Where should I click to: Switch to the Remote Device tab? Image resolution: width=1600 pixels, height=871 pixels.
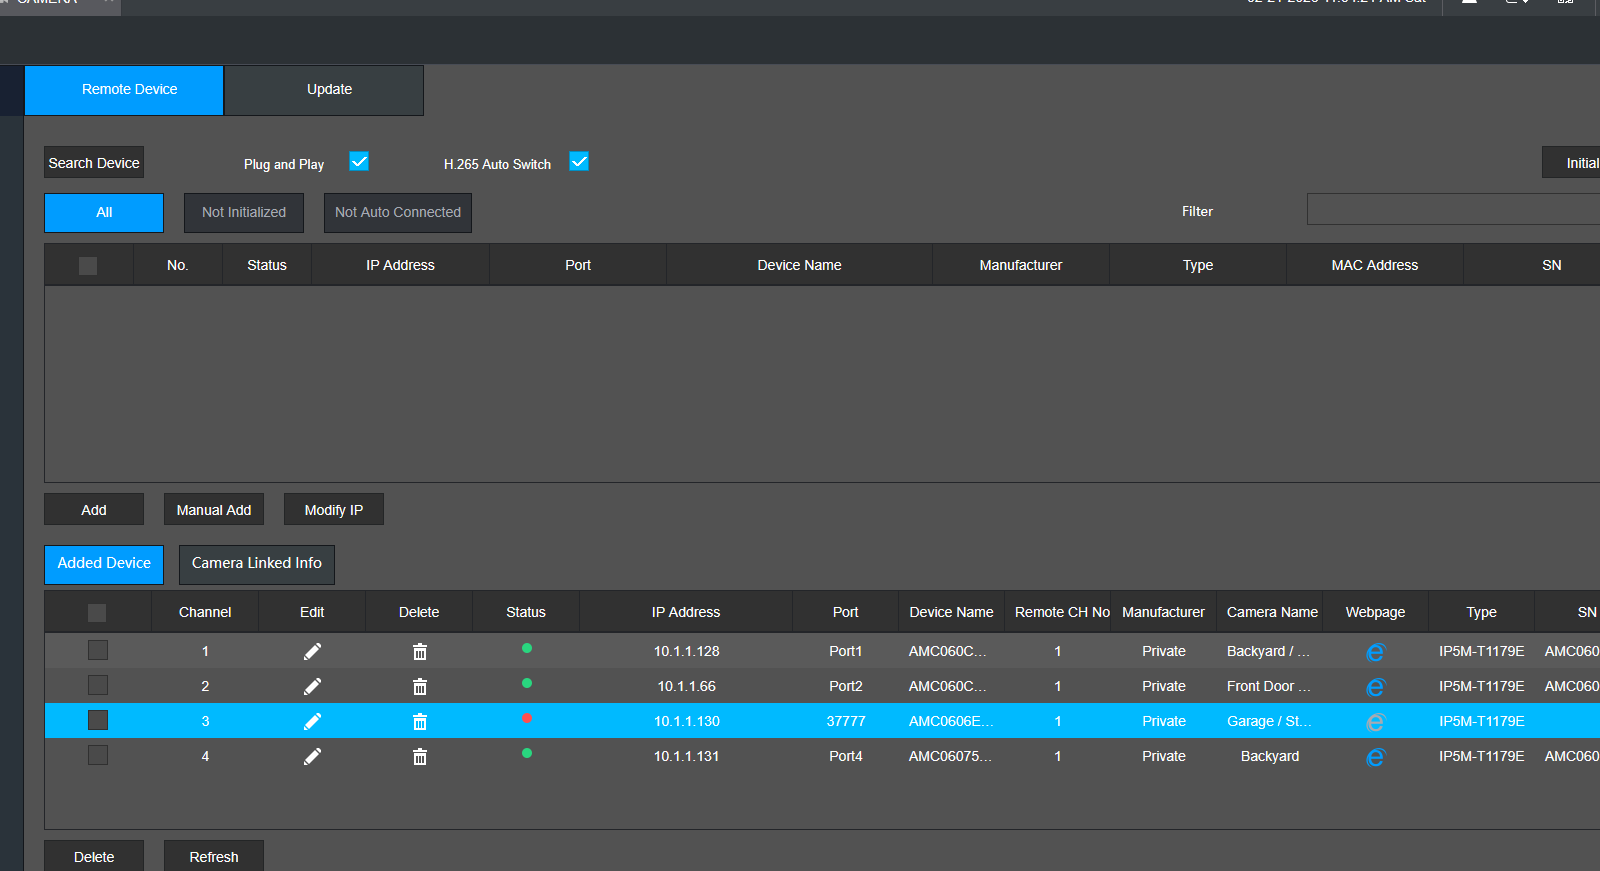pos(124,90)
